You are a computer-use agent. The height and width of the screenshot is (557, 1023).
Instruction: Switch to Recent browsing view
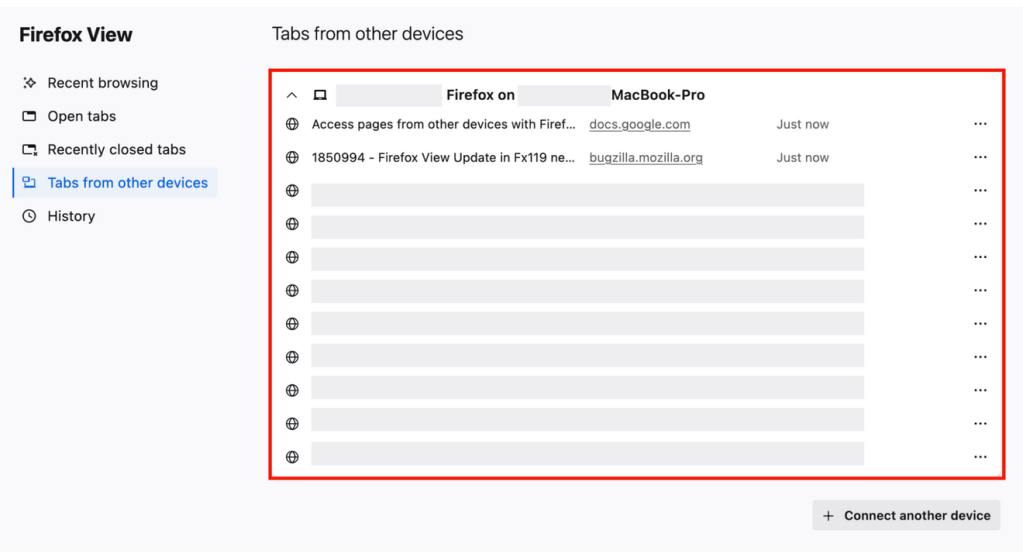coord(102,83)
